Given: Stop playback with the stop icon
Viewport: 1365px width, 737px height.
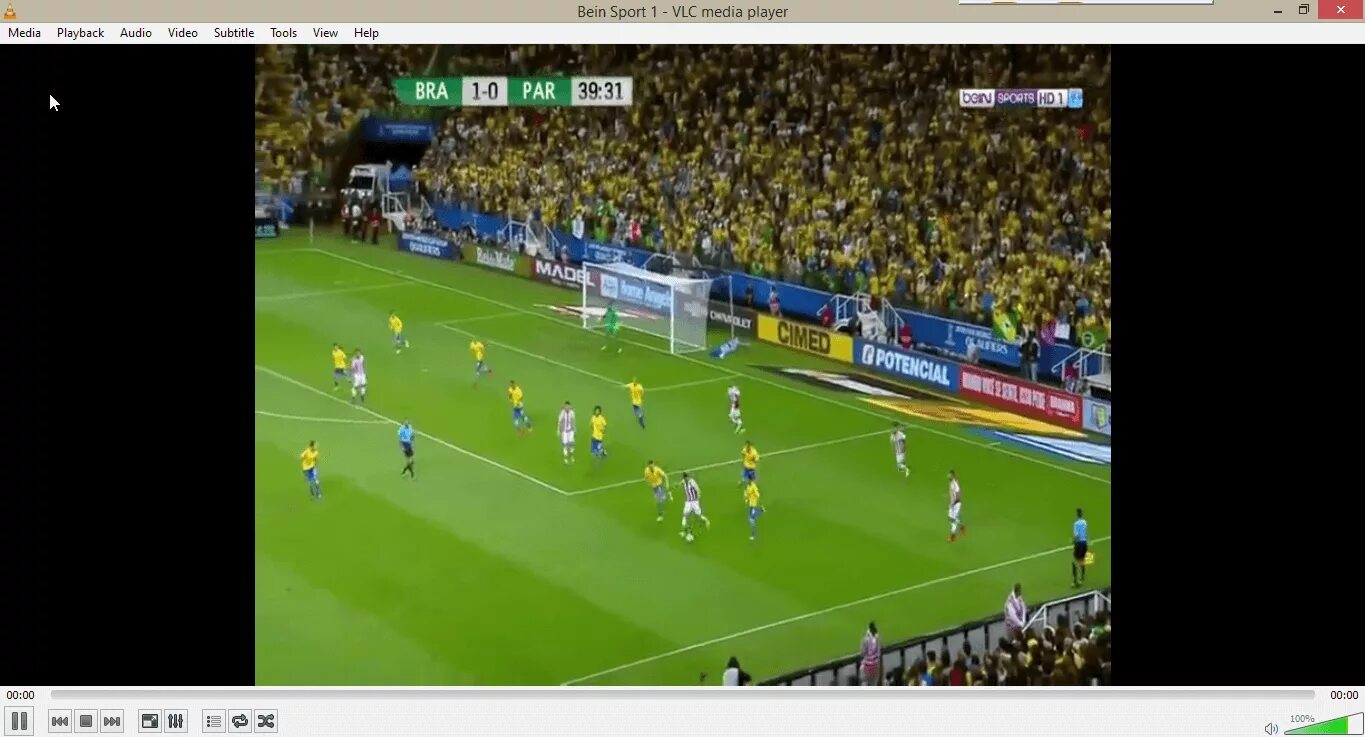Looking at the screenshot, I should coord(85,721).
